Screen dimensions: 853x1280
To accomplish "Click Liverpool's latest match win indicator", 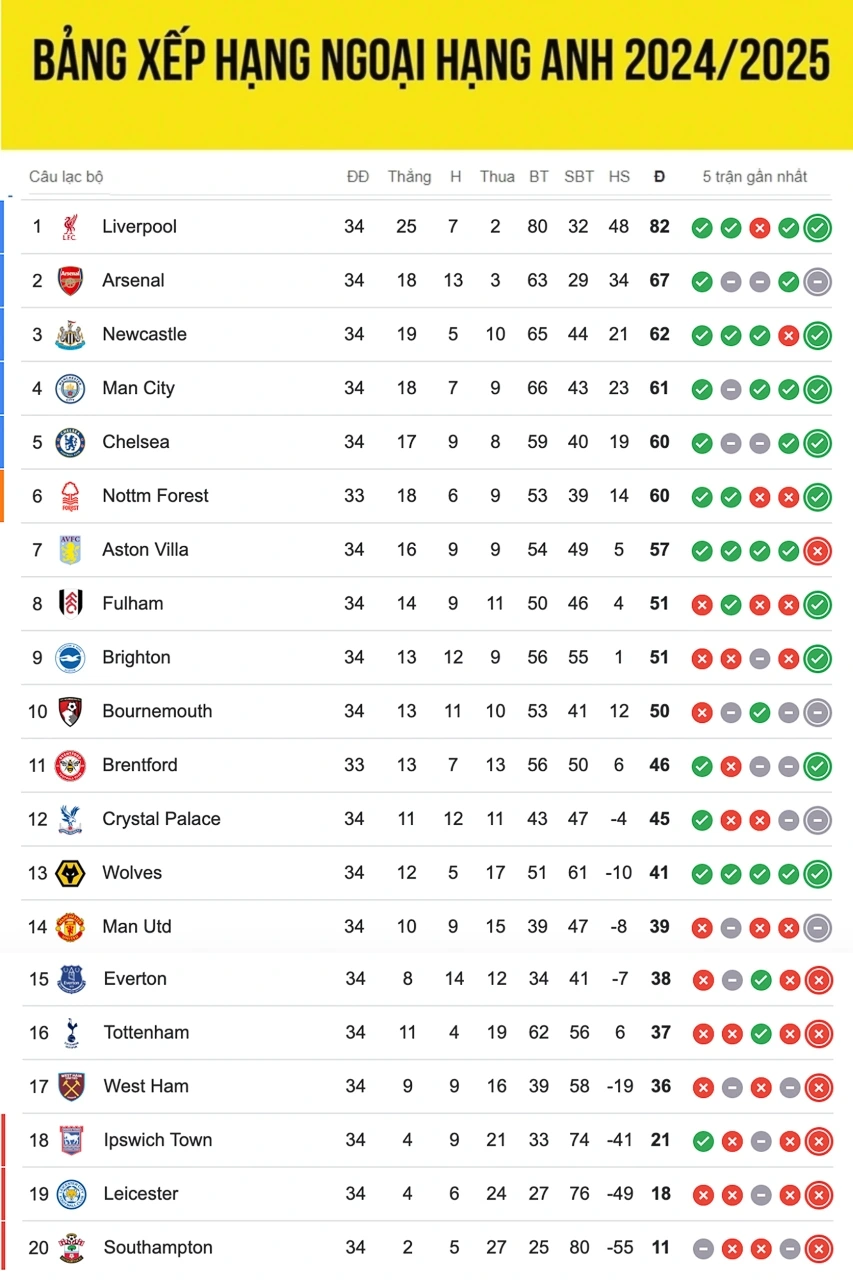I will pyautogui.click(x=818, y=228).
